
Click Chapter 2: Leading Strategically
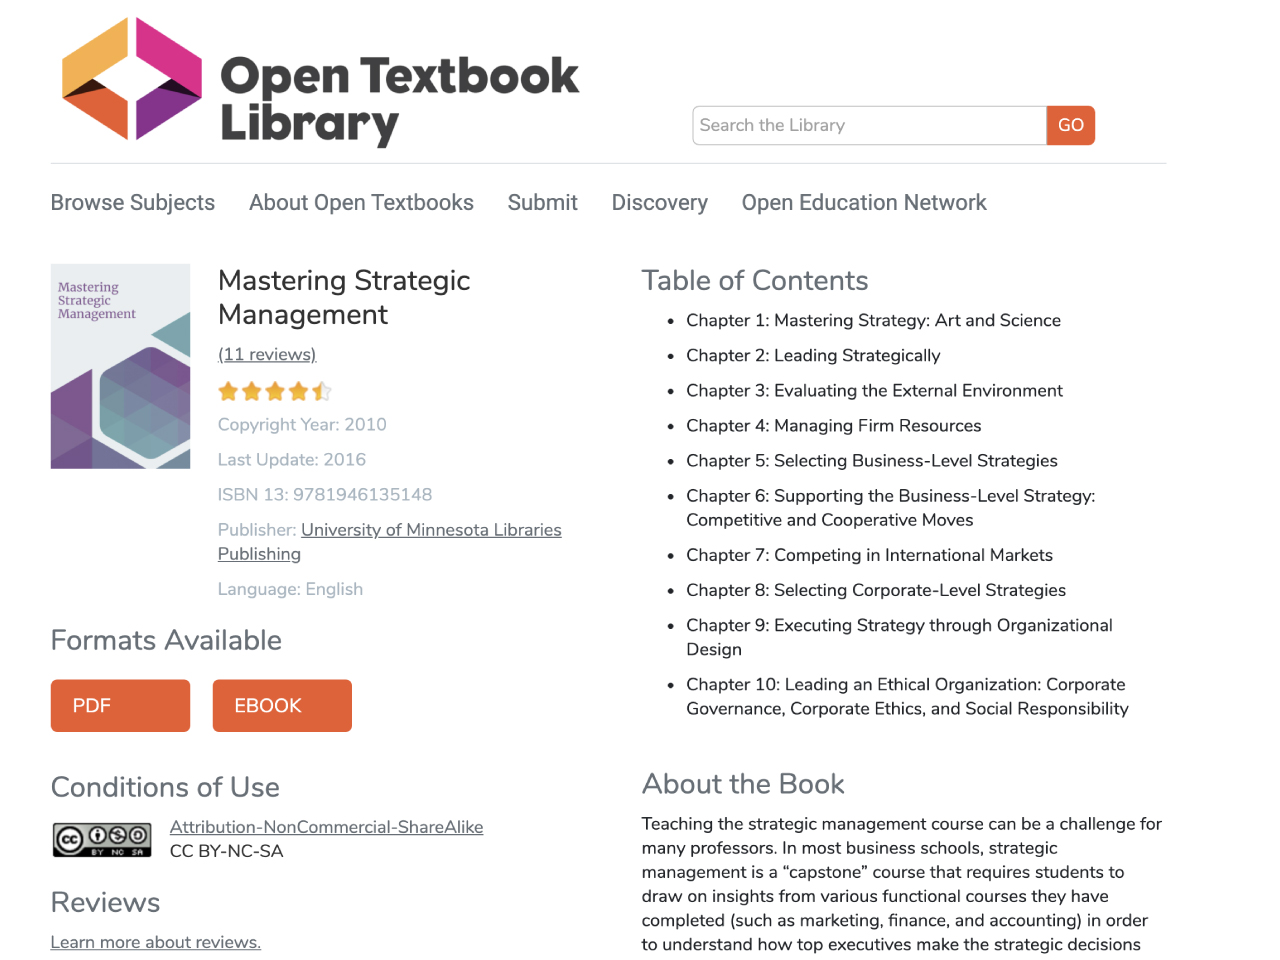(813, 355)
